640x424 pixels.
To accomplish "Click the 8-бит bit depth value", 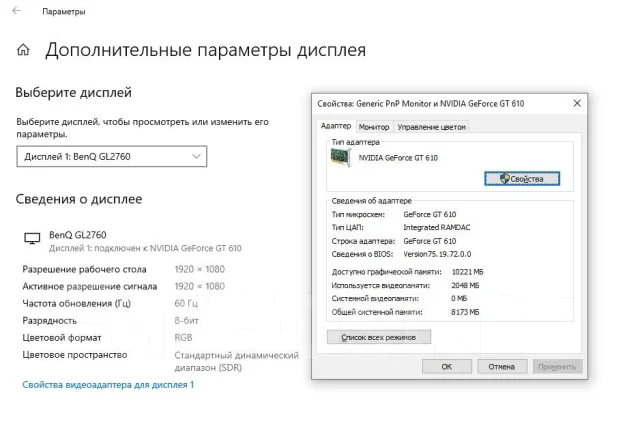I will pyautogui.click(x=187, y=320).
